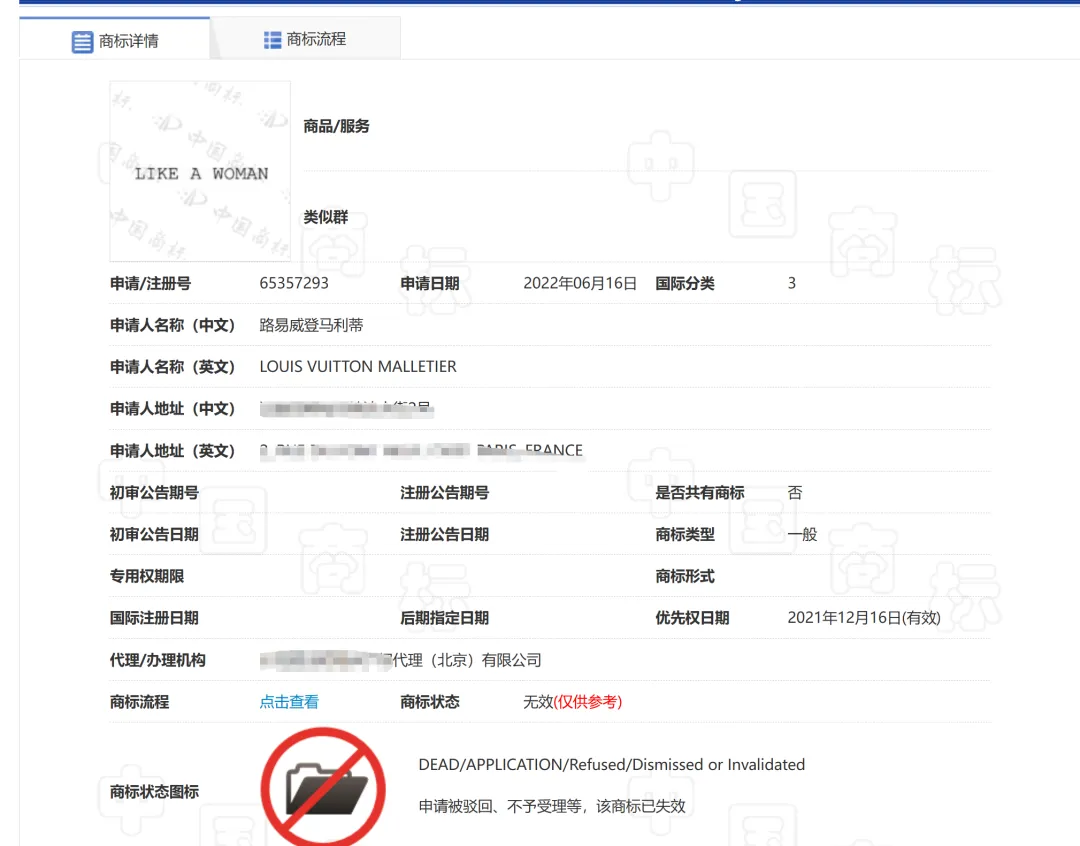Click the 商标类型 value 一般
1080x846 pixels.
[802, 535]
